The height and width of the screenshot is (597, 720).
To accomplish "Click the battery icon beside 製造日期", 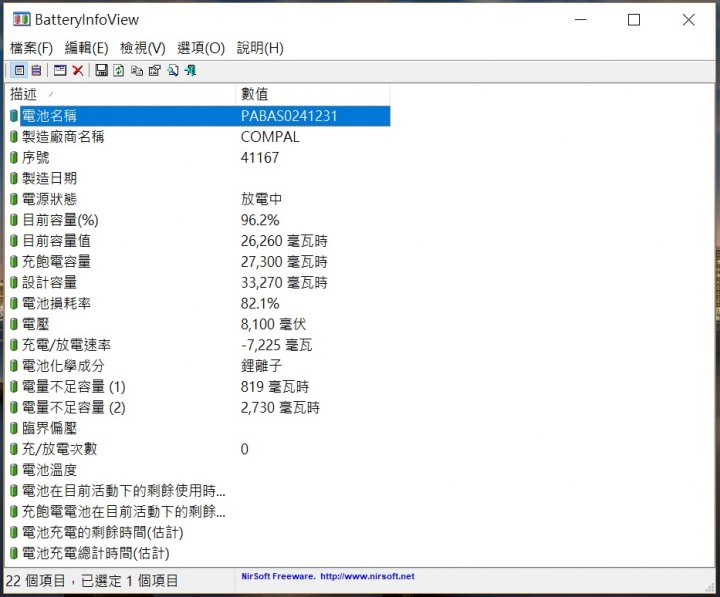I will pyautogui.click(x=14, y=178).
